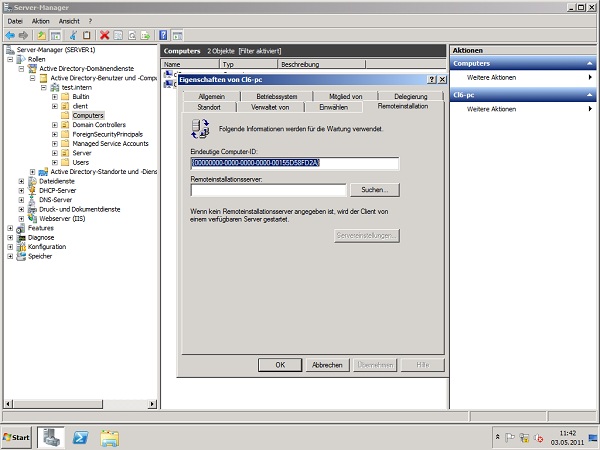600x450 pixels.
Task: Click the forward arrow in the toolbar
Action: 23,36
